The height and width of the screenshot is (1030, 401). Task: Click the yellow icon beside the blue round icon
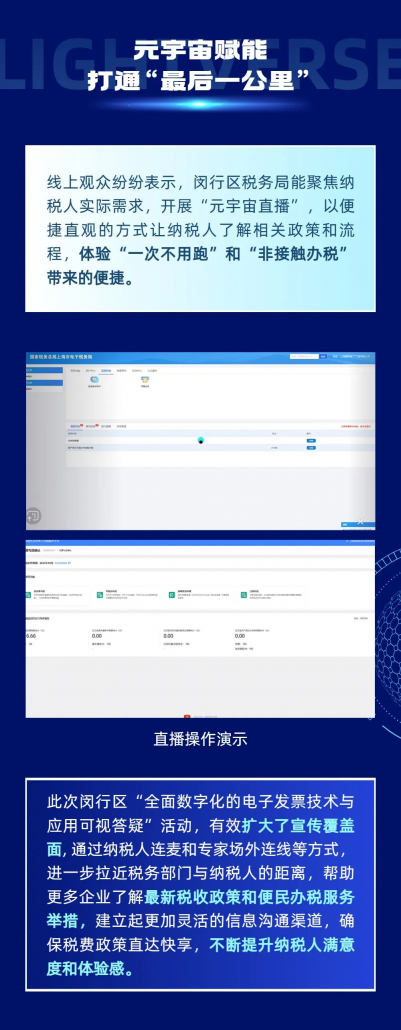[x=145, y=380]
